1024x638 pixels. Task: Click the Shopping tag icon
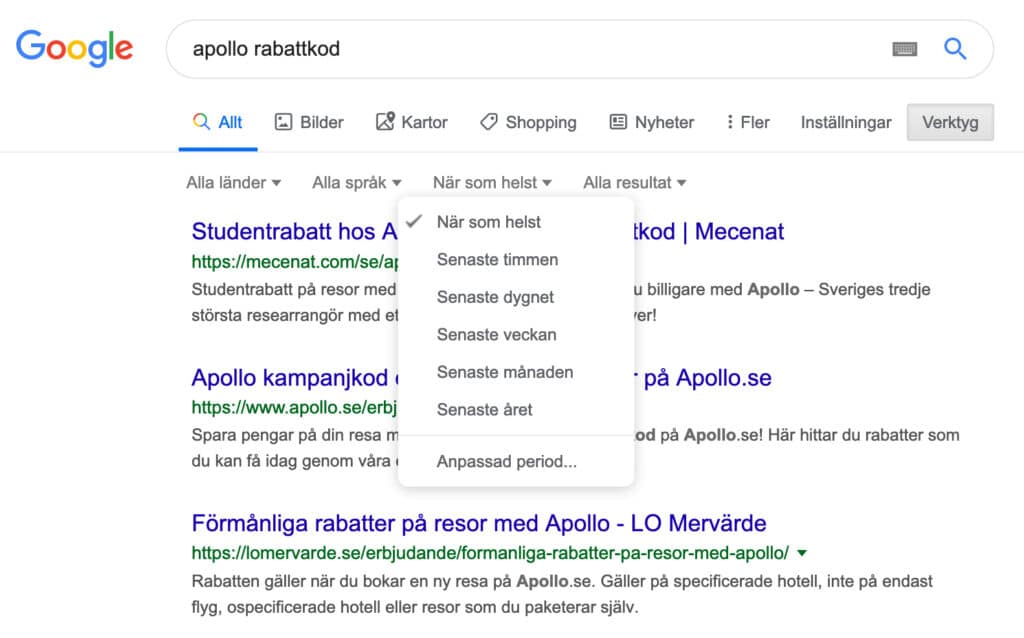point(489,122)
